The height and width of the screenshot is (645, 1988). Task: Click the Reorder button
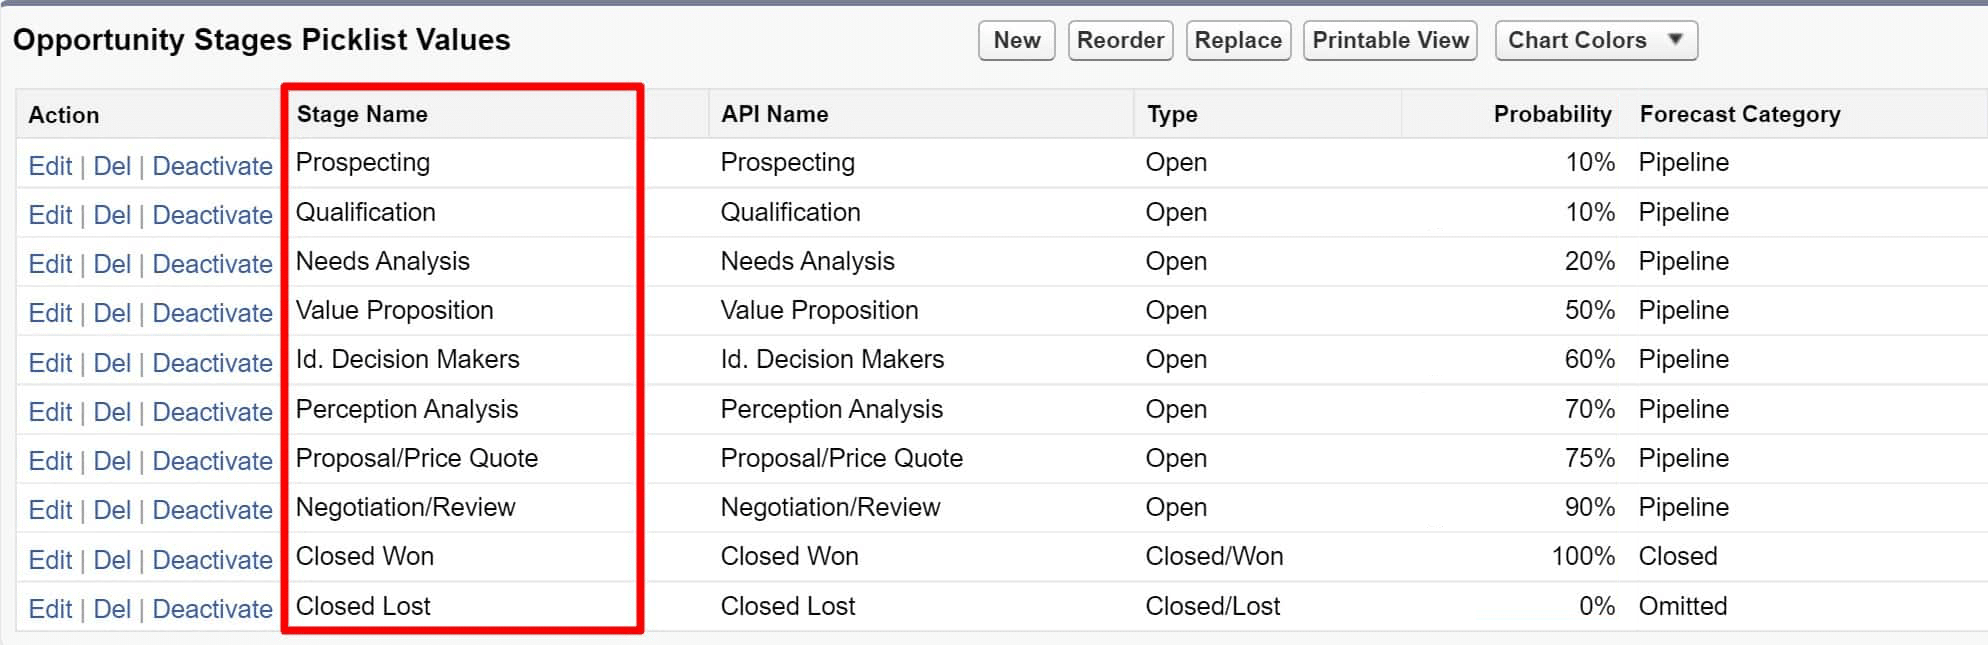click(1120, 40)
